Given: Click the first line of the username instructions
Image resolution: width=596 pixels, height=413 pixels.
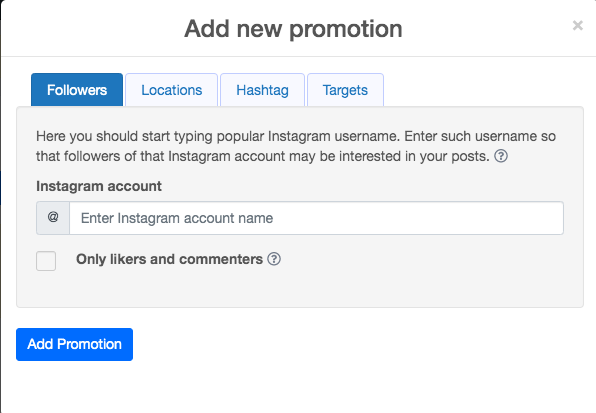Looking at the screenshot, I should point(296,136).
